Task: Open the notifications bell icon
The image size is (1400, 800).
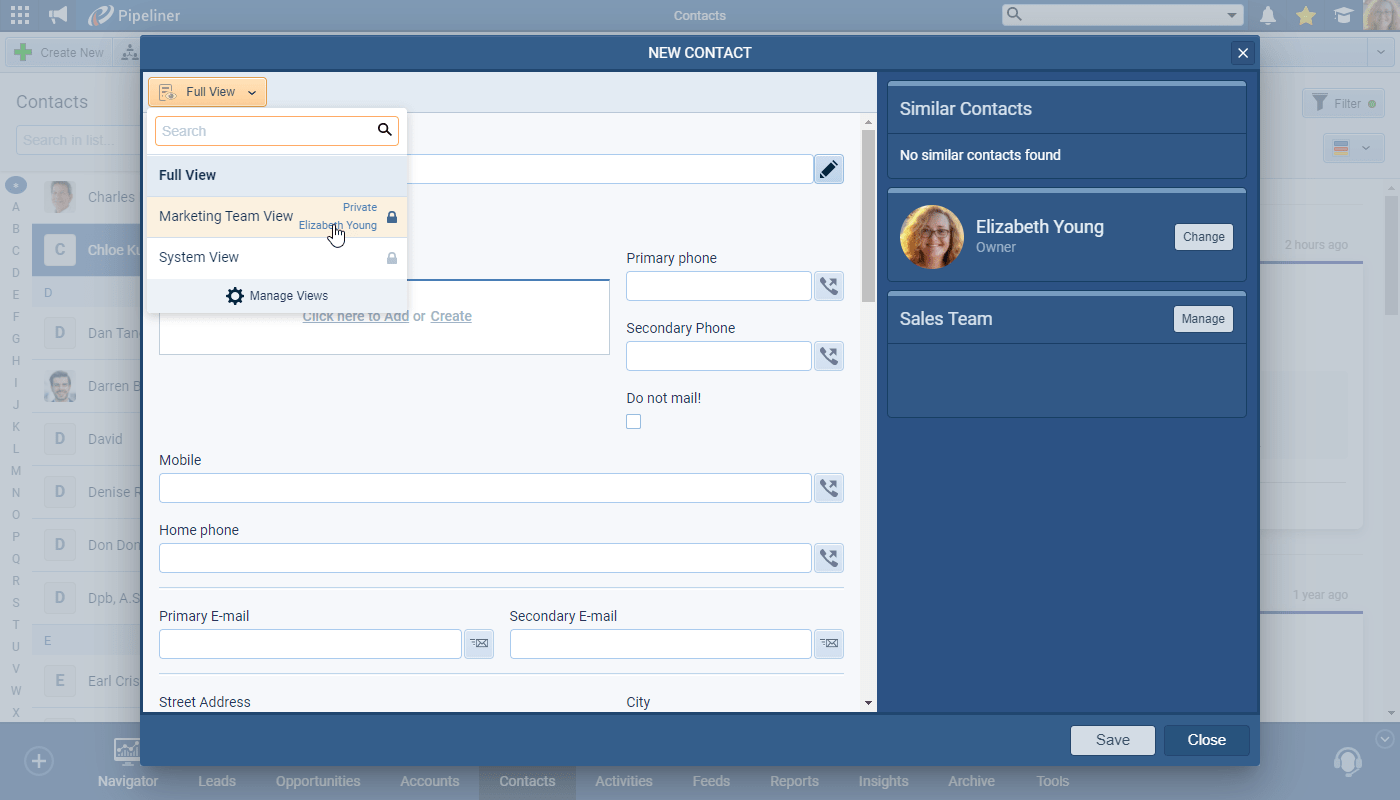Action: pos(1268,15)
